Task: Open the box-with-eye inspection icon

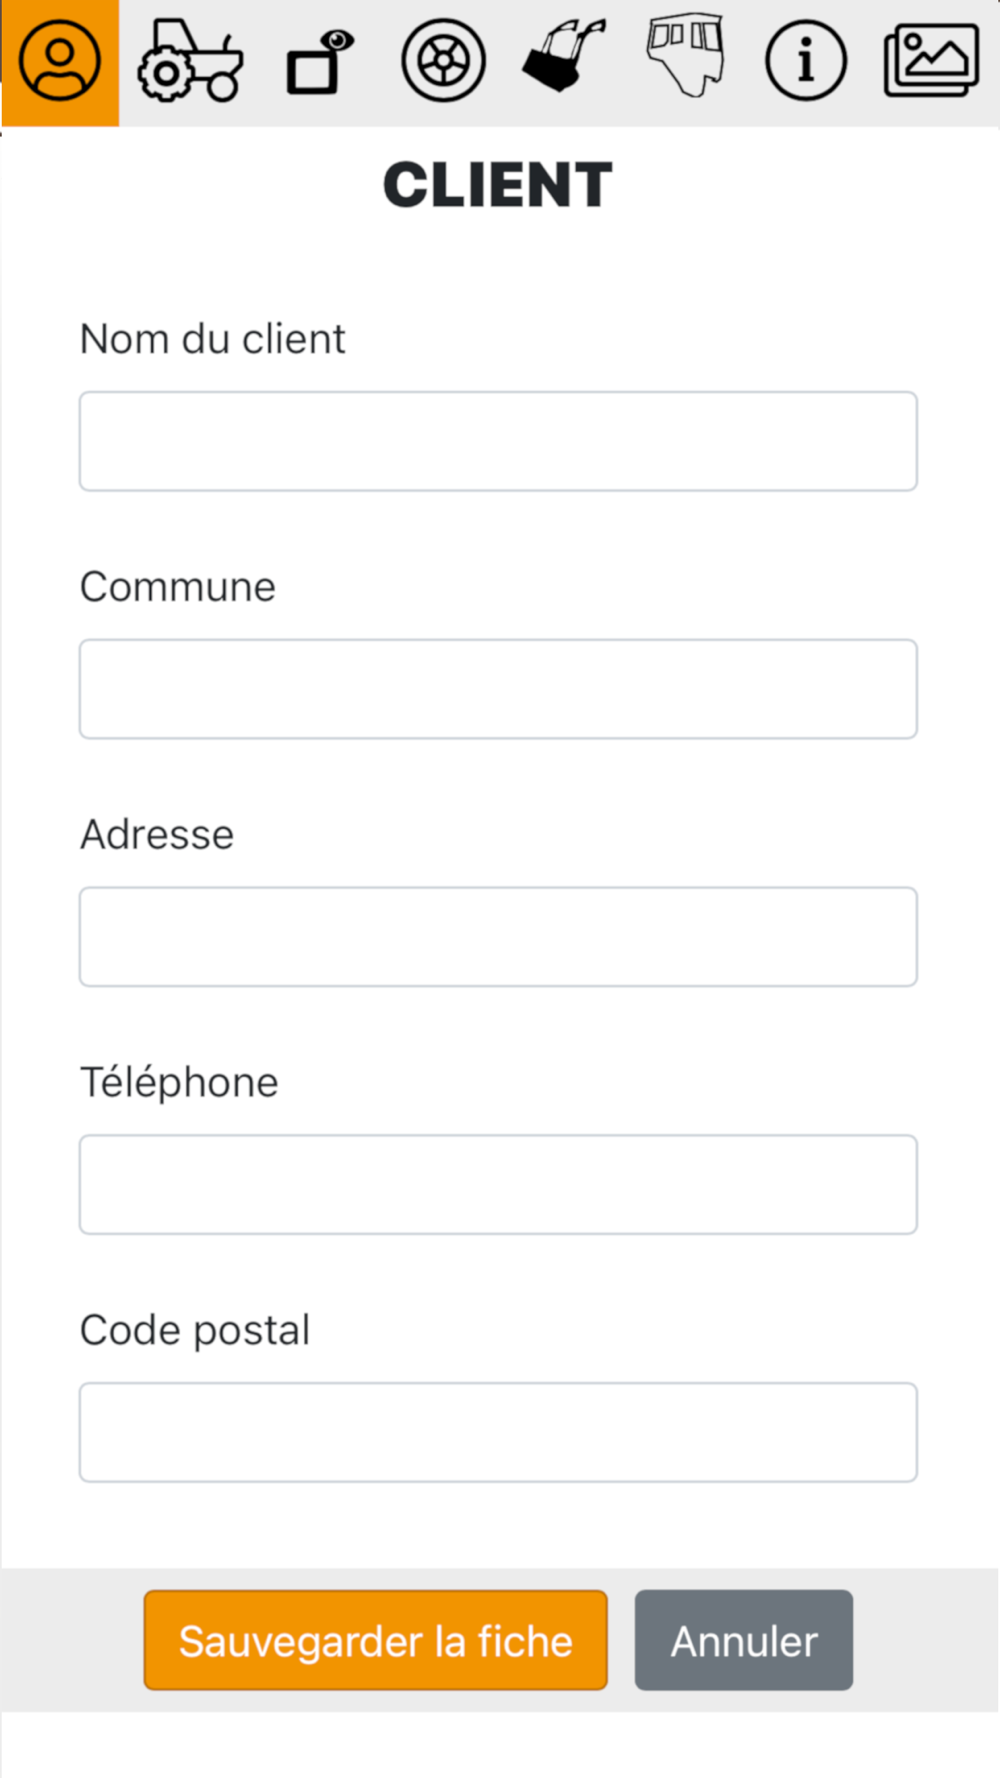Action: (320, 62)
